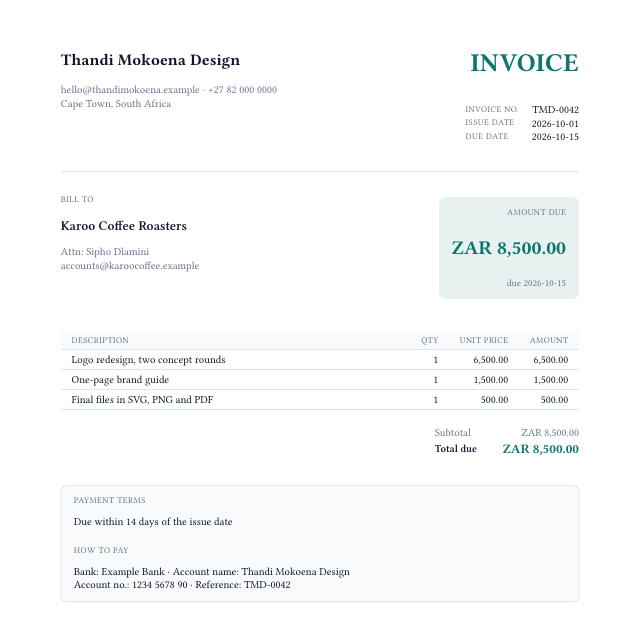Click quantity 1 in Logo redesign row
The width and height of the screenshot is (640, 620).
click(x=436, y=360)
